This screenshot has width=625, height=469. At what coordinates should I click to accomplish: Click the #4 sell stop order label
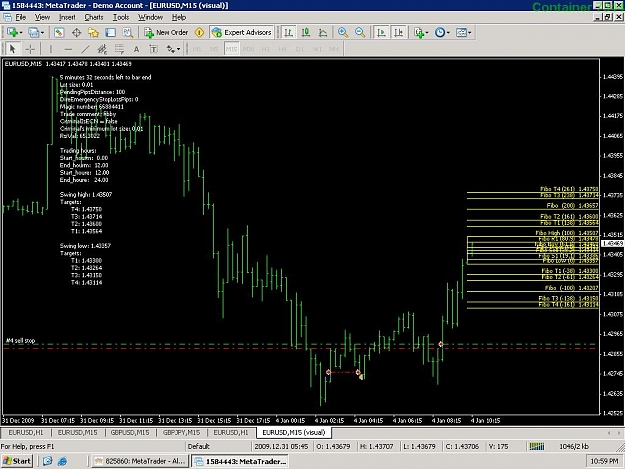(20, 341)
